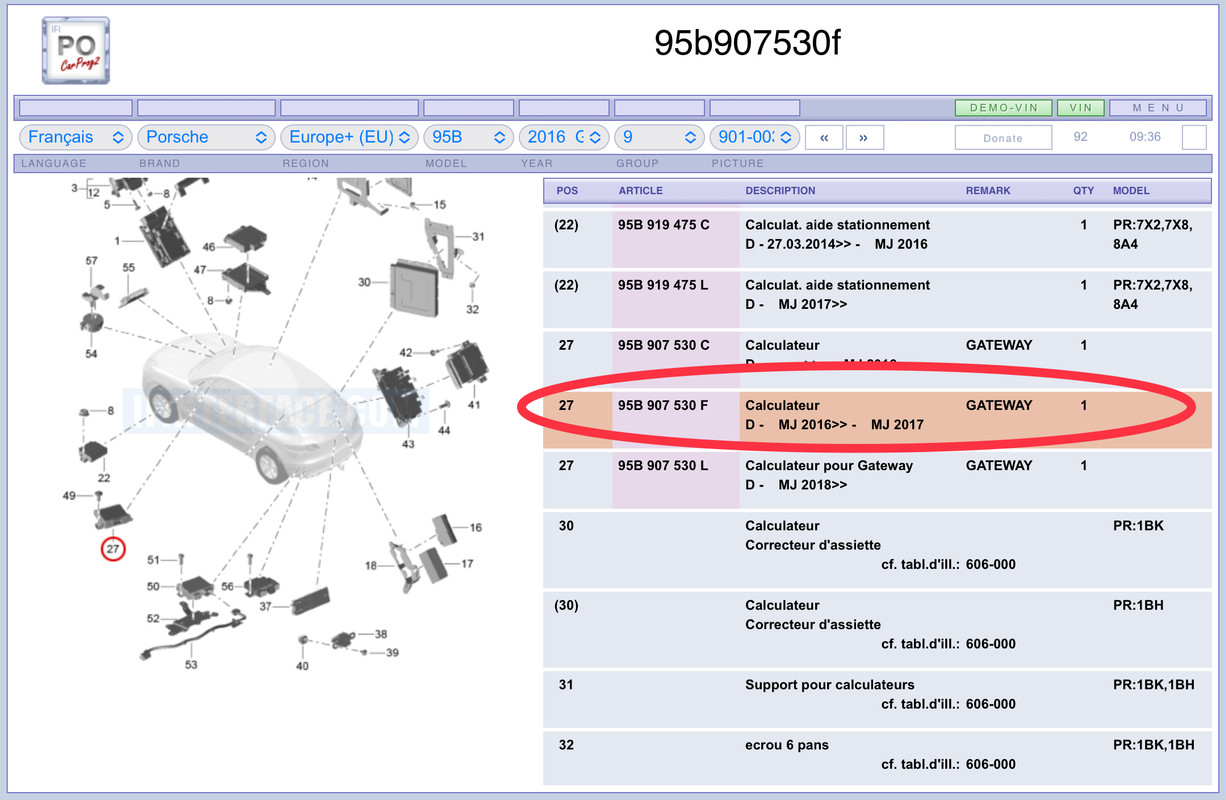Click part number 40 in diagram
The width and height of the screenshot is (1226, 800).
tap(302, 666)
